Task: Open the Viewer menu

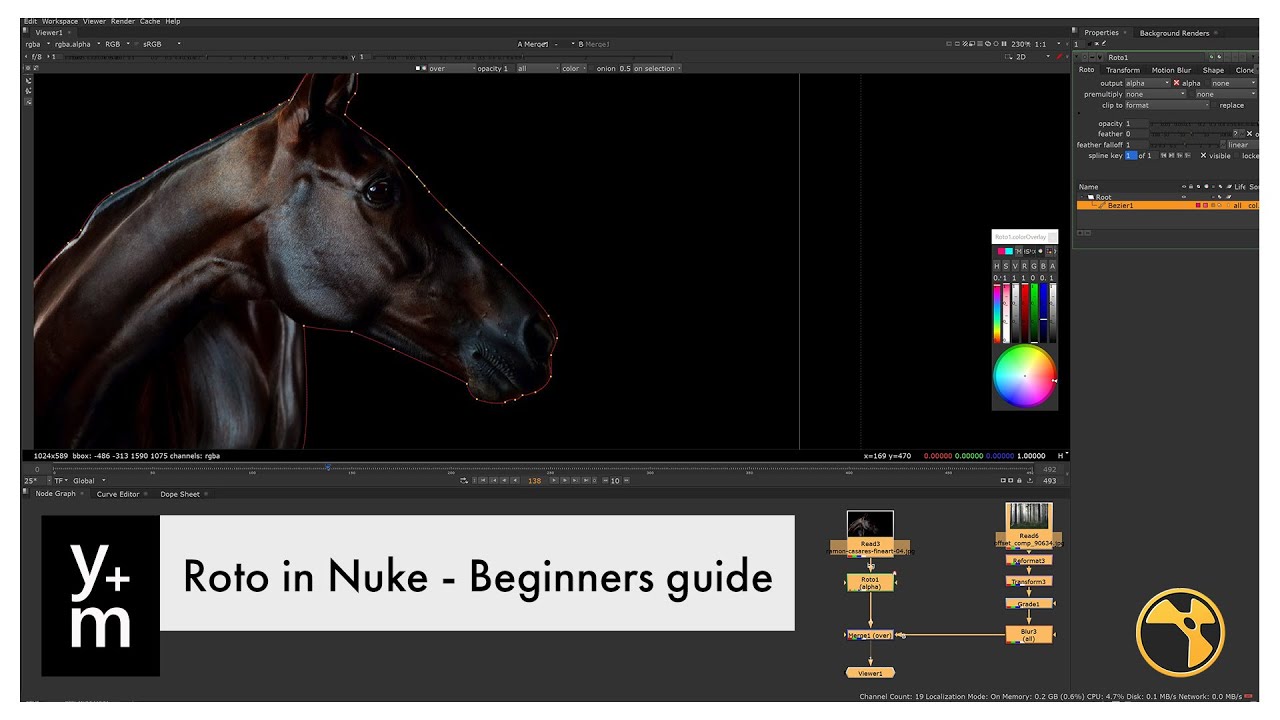Action: [x=94, y=21]
